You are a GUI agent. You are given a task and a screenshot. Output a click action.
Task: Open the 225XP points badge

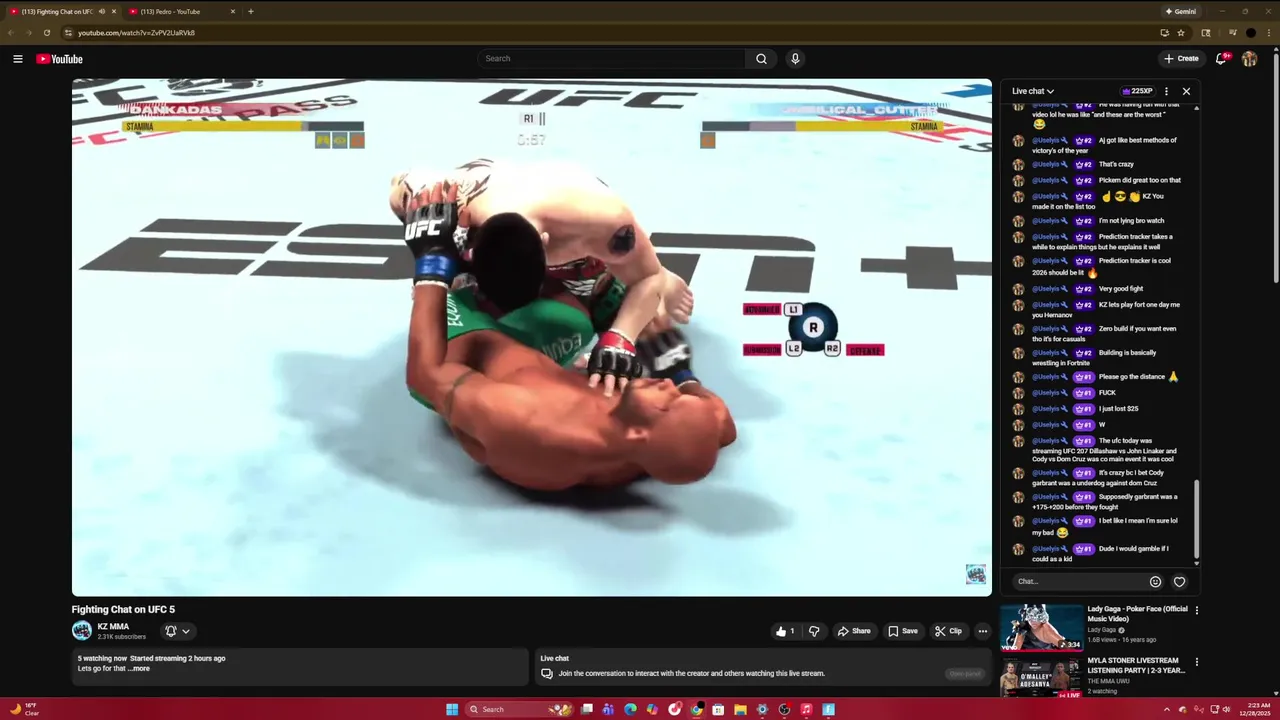1137,91
